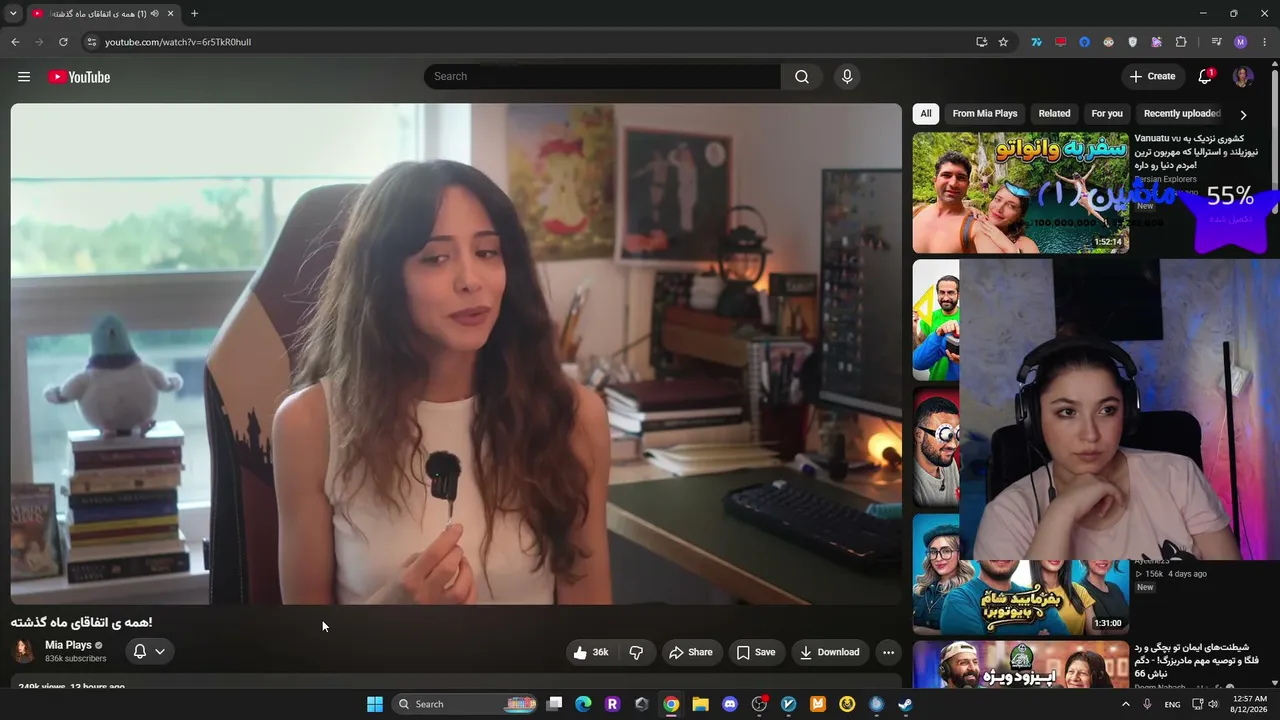Go to the YouTube home logo
The width and height of the screenshot is (1280, 720).
[79, 77]
